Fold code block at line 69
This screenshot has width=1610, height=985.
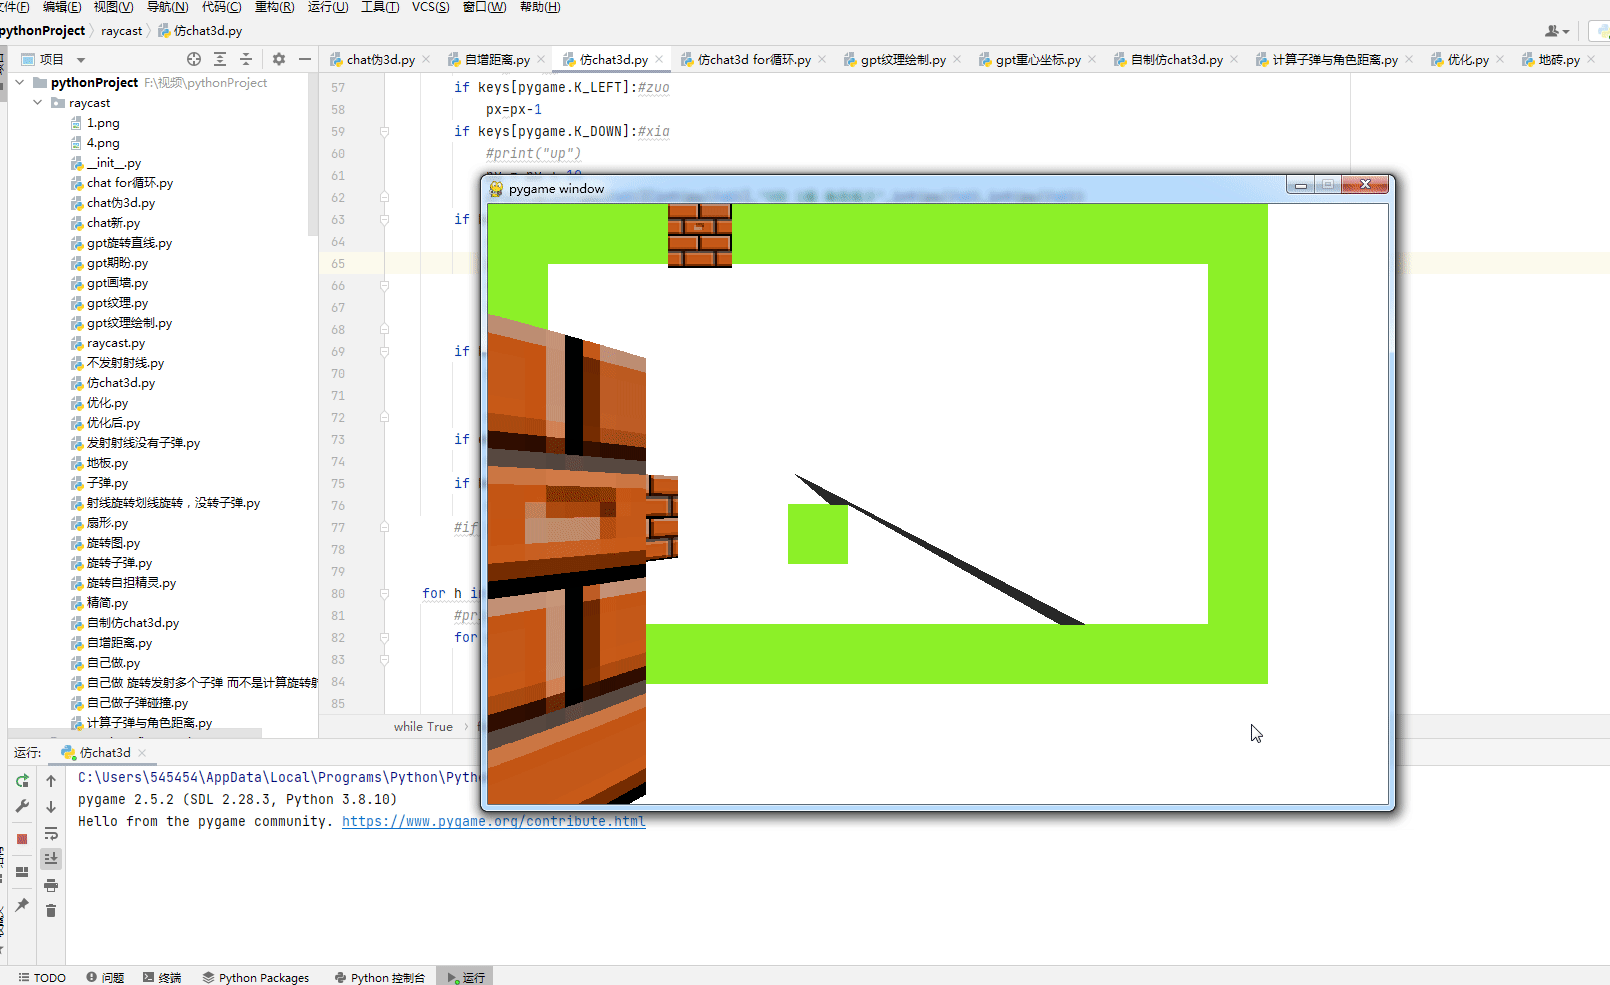click(x=384, y=351)
